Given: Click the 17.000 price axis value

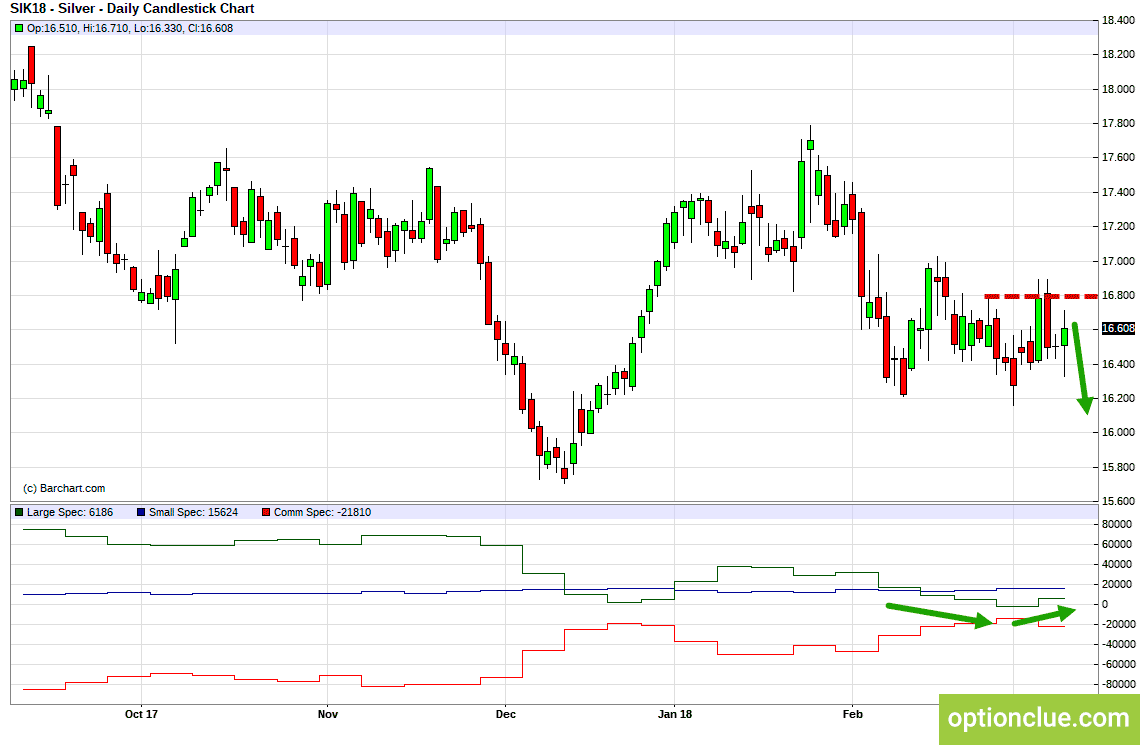Looking at the screenshot, I should tap(1118, 261).
